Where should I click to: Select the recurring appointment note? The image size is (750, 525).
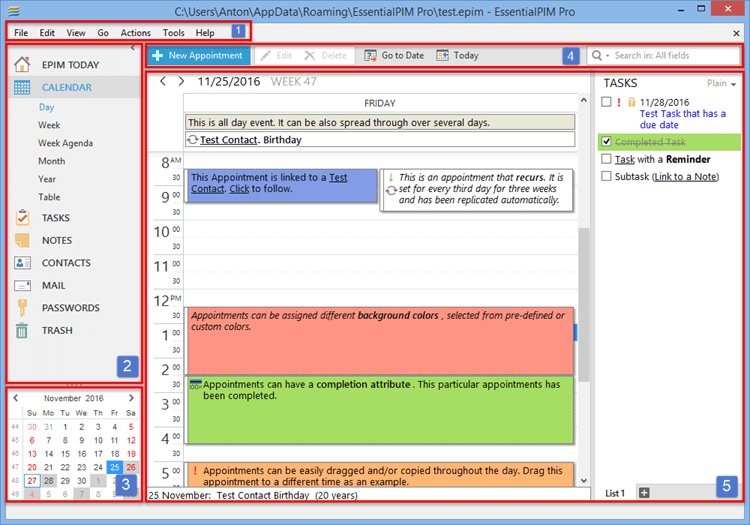coord(476,190)
